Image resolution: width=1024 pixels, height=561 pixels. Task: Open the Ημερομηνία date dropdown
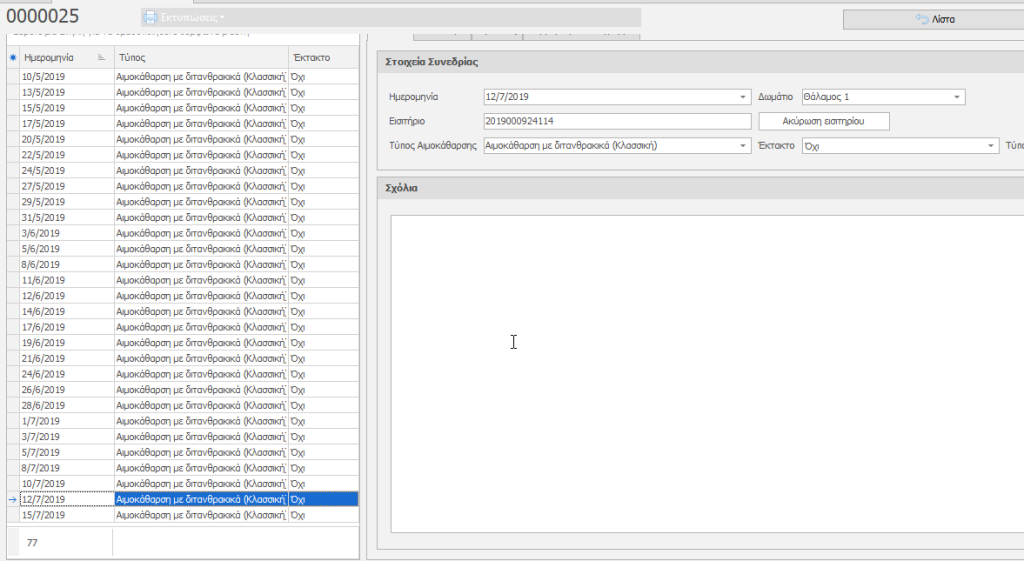pos(743,97)
